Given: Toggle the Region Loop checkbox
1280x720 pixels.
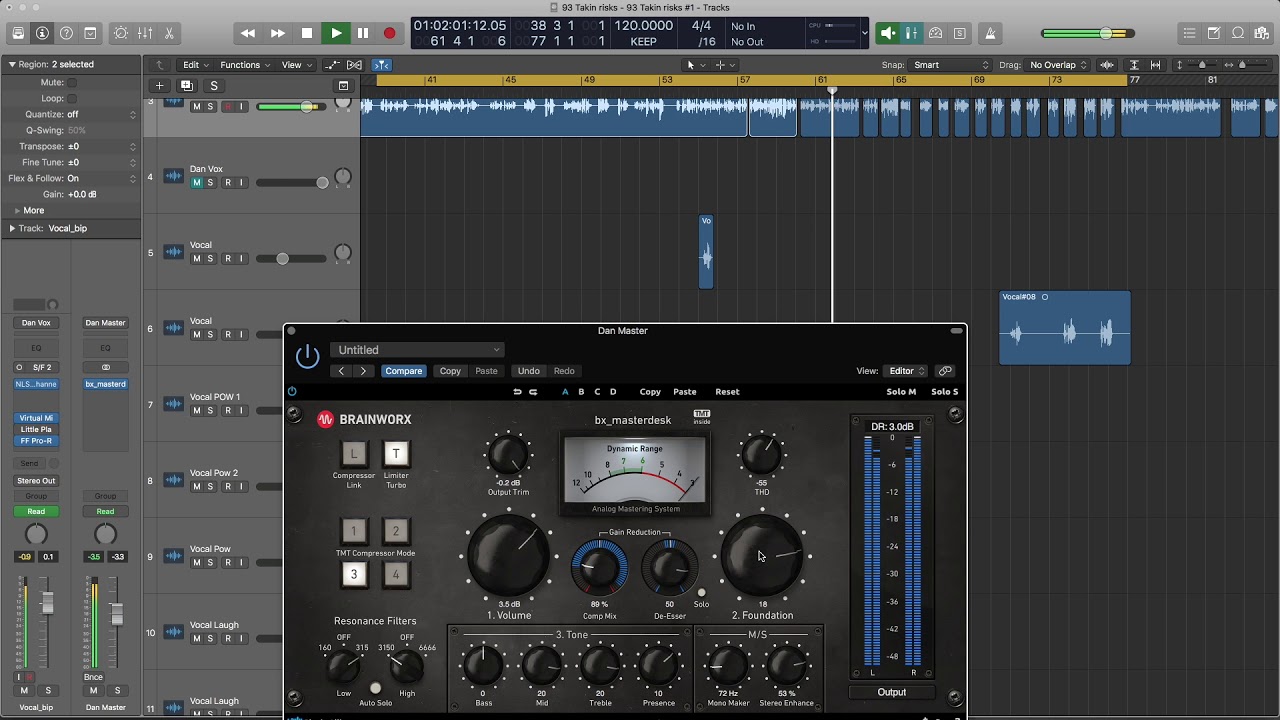Looking at the screenshot, I should pos(72,99).
